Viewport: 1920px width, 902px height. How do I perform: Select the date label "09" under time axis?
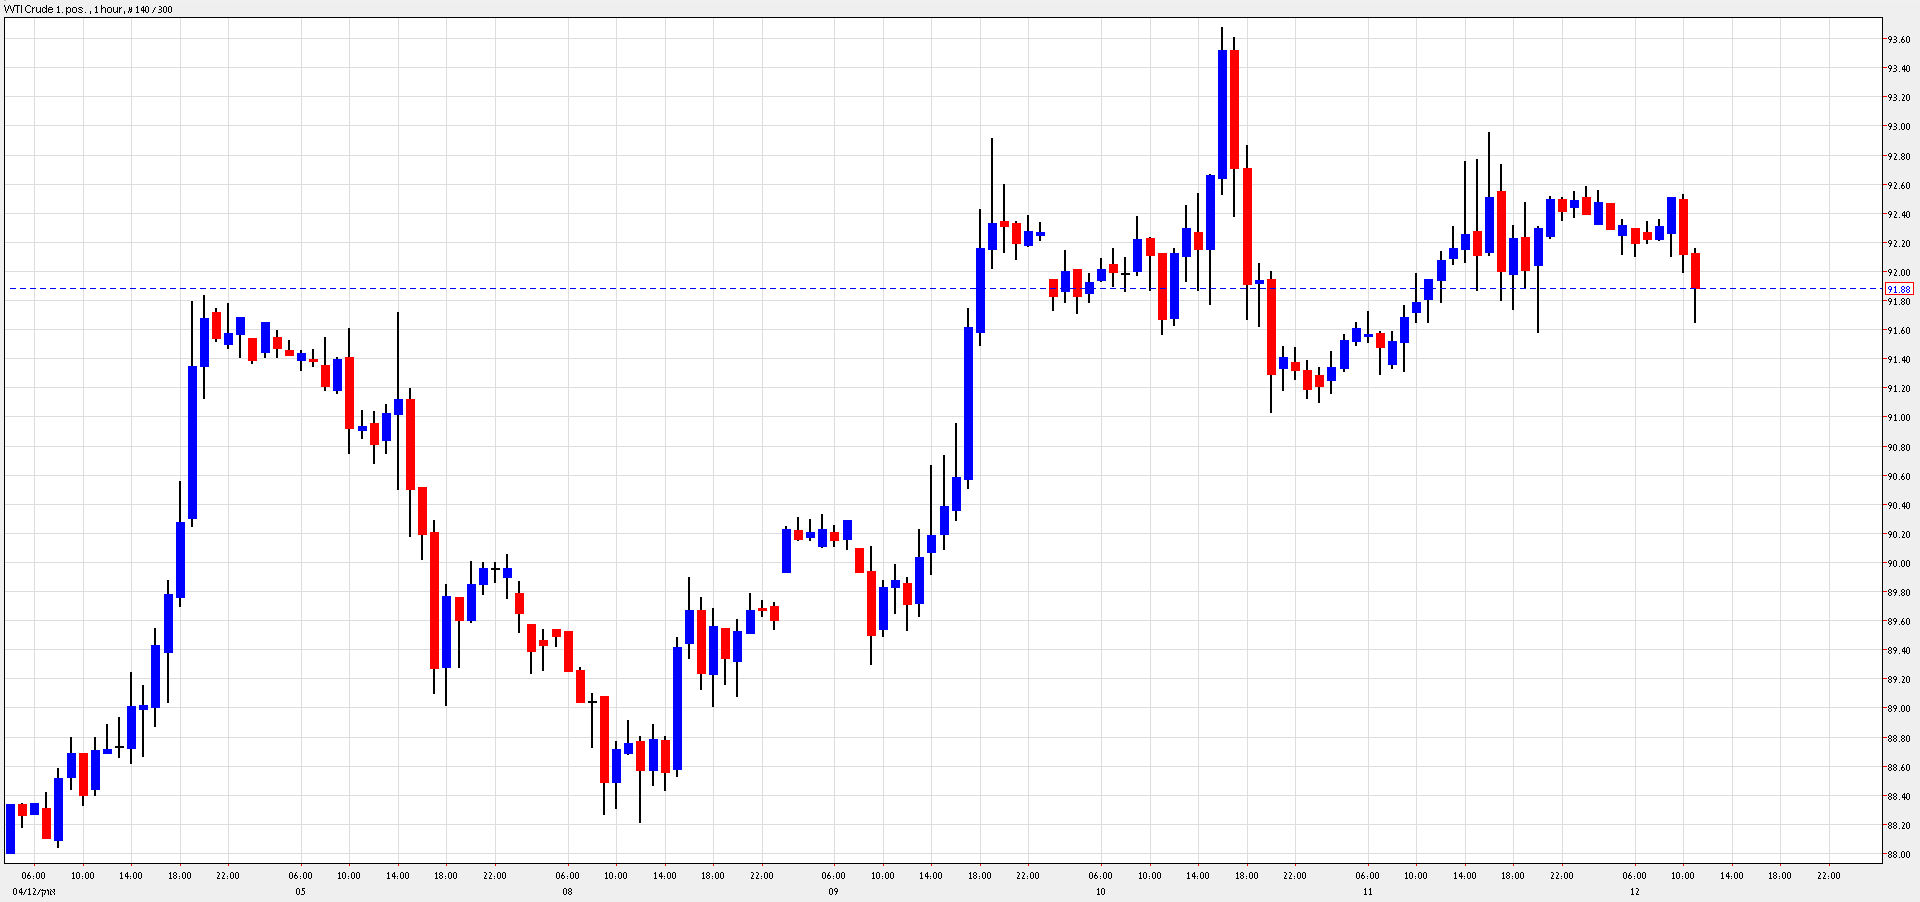point(833,892)
